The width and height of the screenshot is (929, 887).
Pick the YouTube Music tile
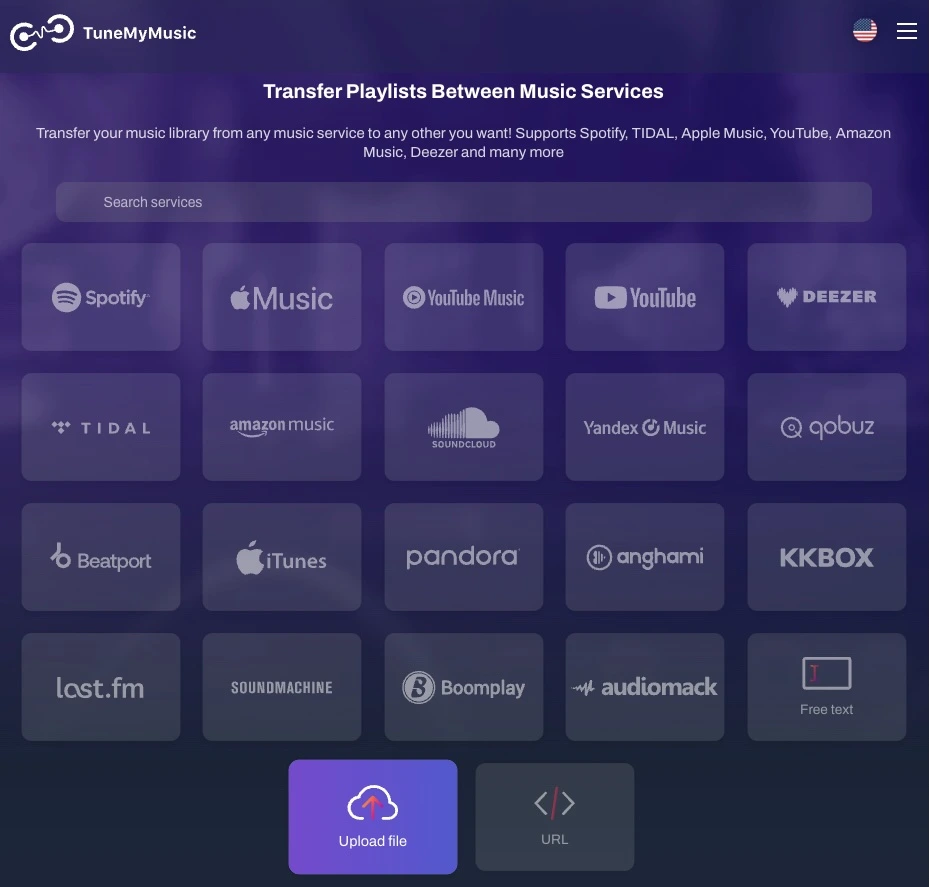(464, 297)
